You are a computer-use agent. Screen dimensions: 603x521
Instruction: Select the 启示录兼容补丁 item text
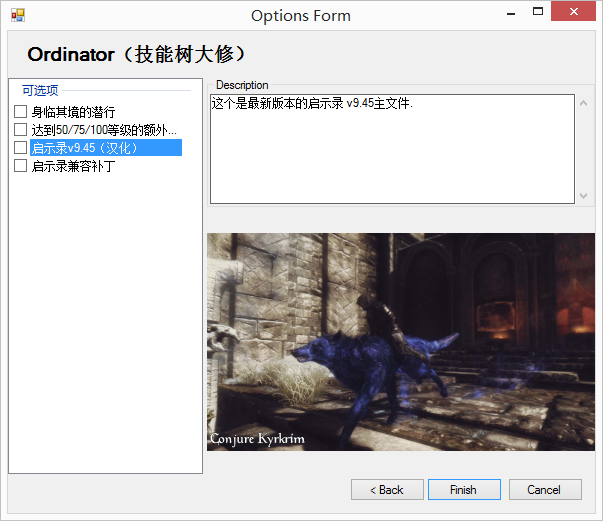(x=73, y=166)
